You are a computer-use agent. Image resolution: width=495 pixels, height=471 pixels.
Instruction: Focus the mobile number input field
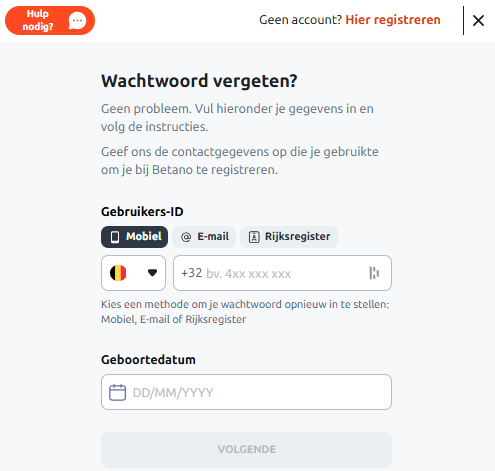pyautogui.click(x=282, y=273)
